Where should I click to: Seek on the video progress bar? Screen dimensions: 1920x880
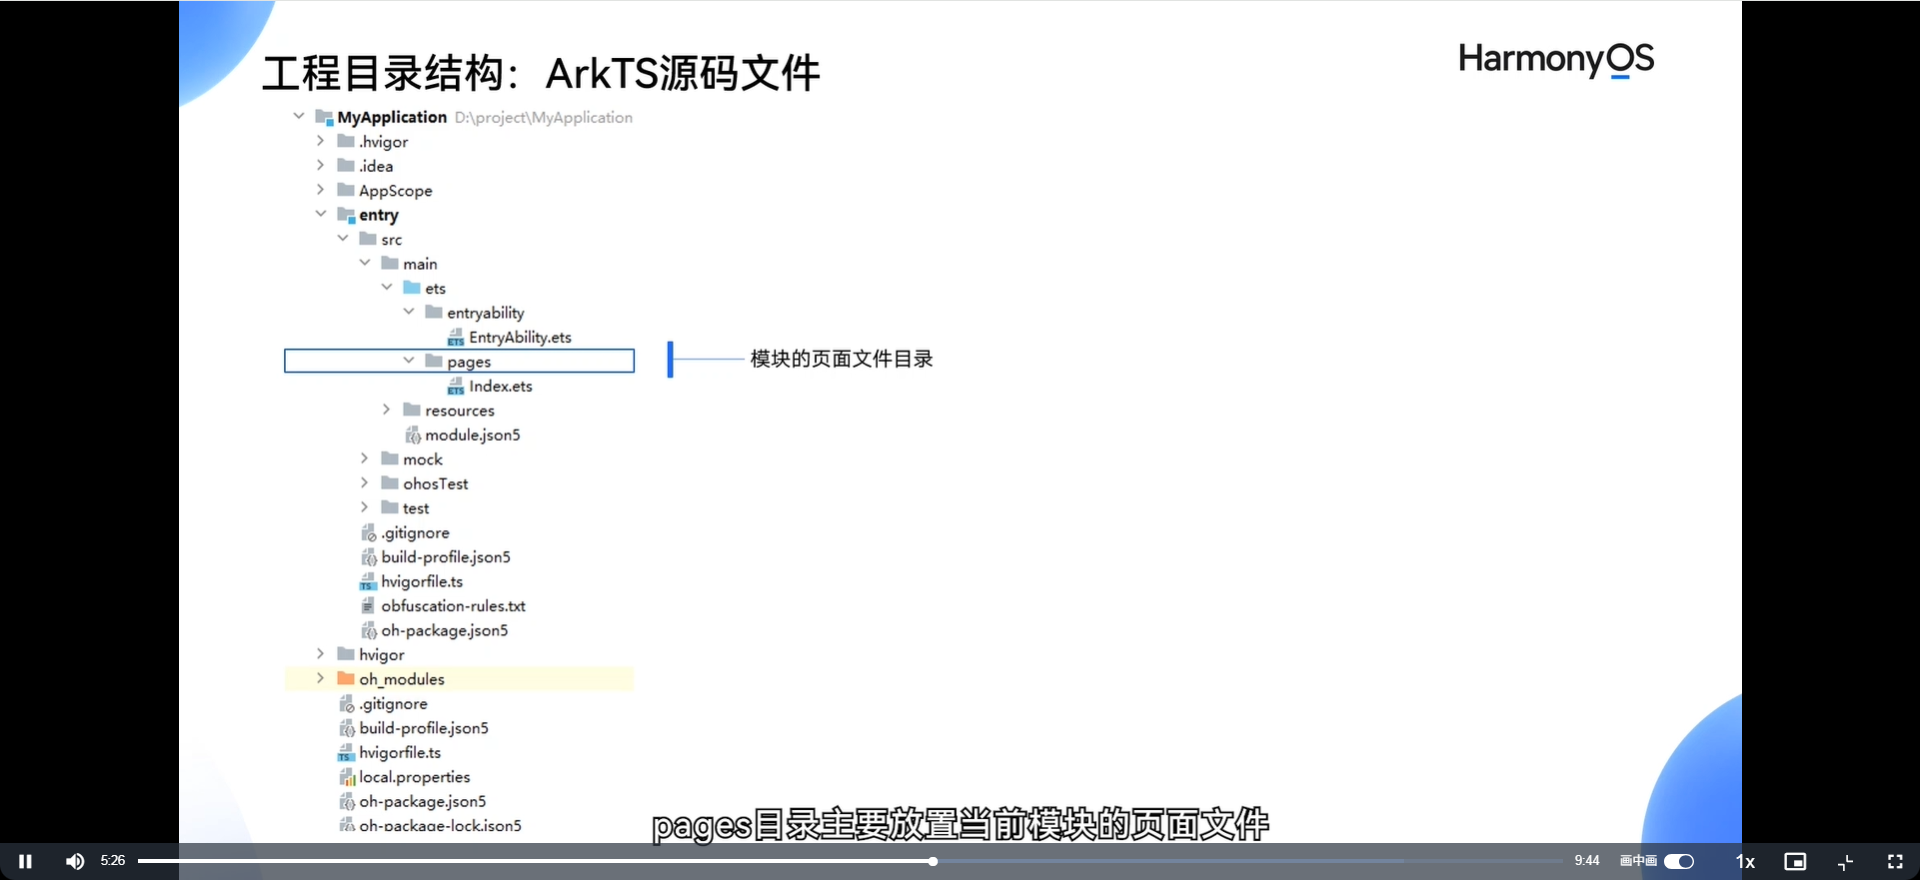[850, 861]
